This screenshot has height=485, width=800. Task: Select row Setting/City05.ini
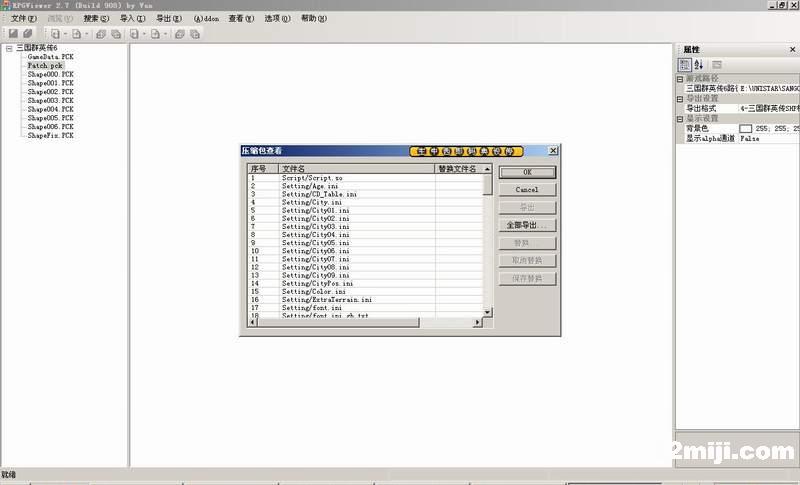[365, 243]
